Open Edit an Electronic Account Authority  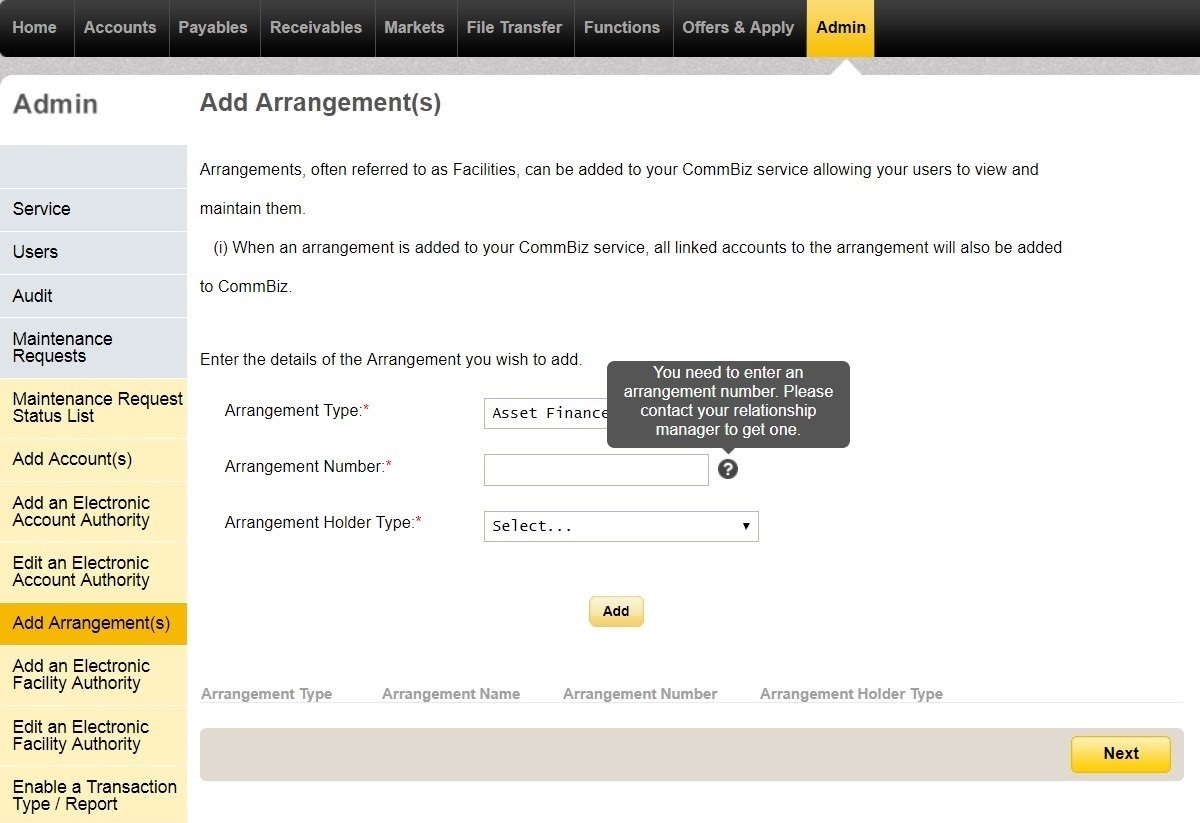pos(93,572)
